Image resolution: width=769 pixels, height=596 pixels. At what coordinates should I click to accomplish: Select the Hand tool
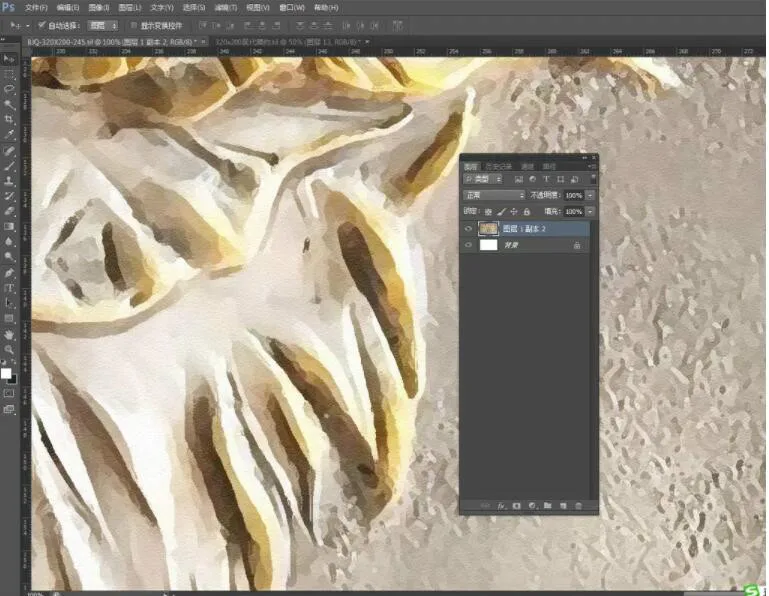9,335
